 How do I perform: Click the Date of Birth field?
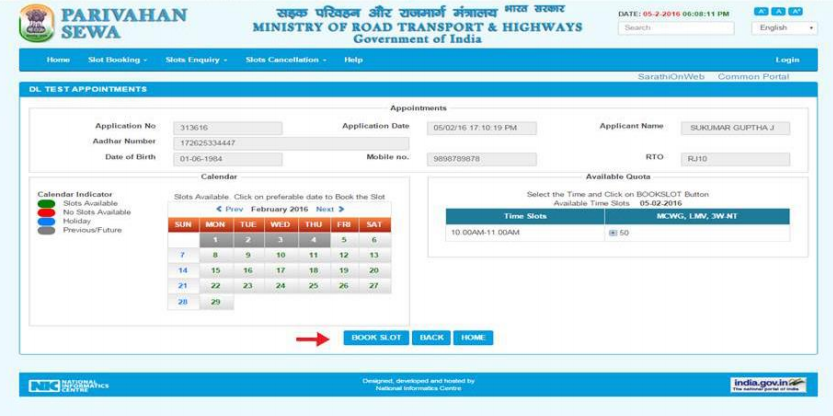click(x=228, y=159)
